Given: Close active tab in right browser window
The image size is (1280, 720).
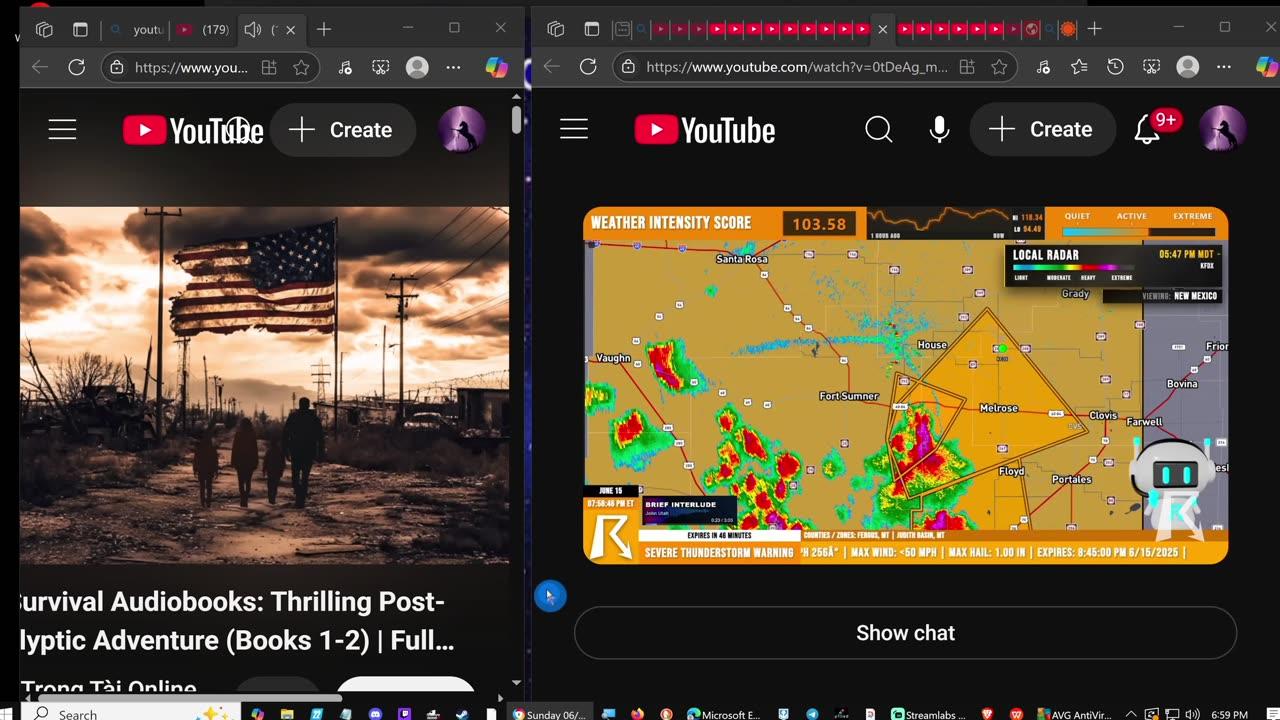Looking at the screenshot, I should coord(882,29).
